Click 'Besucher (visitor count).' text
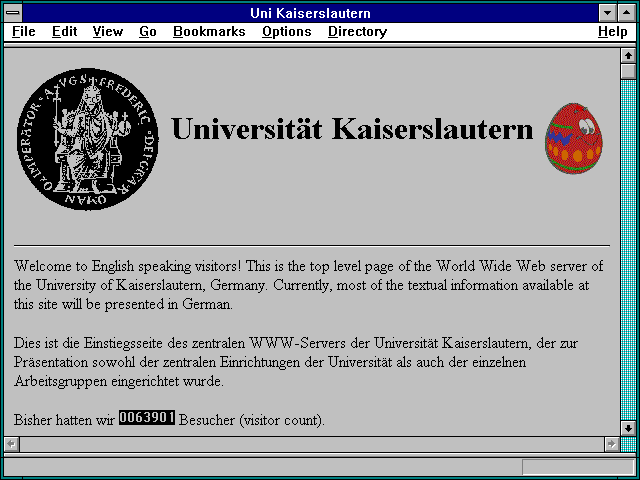 (x=252, y=420)
